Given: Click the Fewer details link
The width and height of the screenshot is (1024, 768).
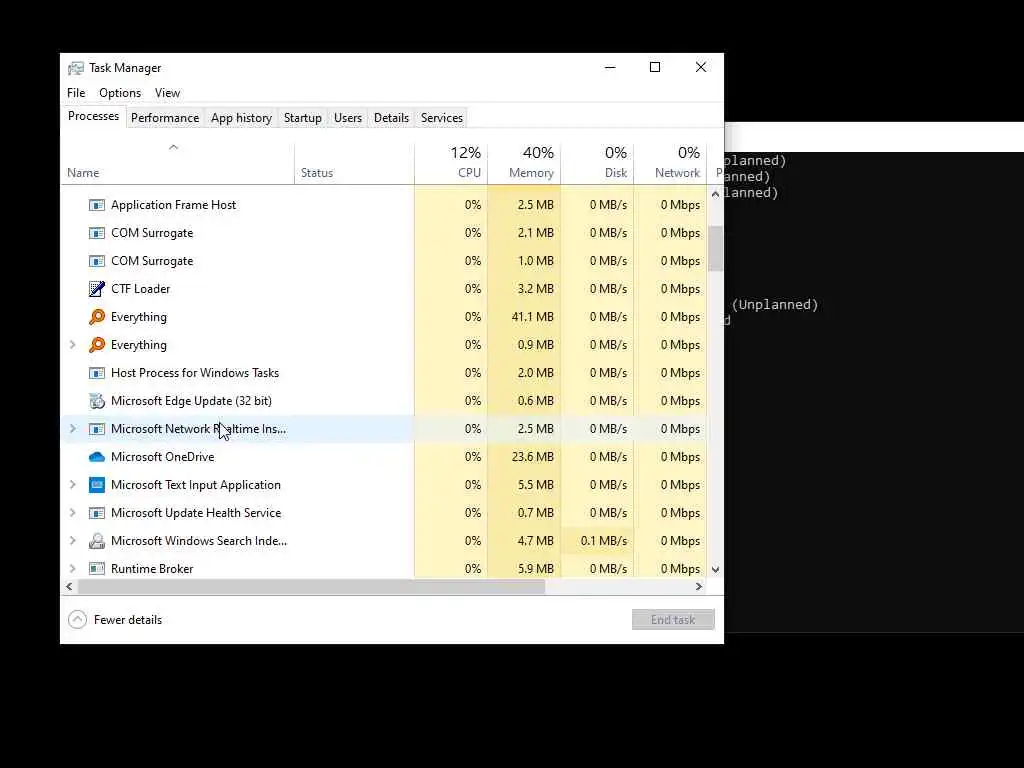Looking at the screenshot, I should [x=128, y=620].
